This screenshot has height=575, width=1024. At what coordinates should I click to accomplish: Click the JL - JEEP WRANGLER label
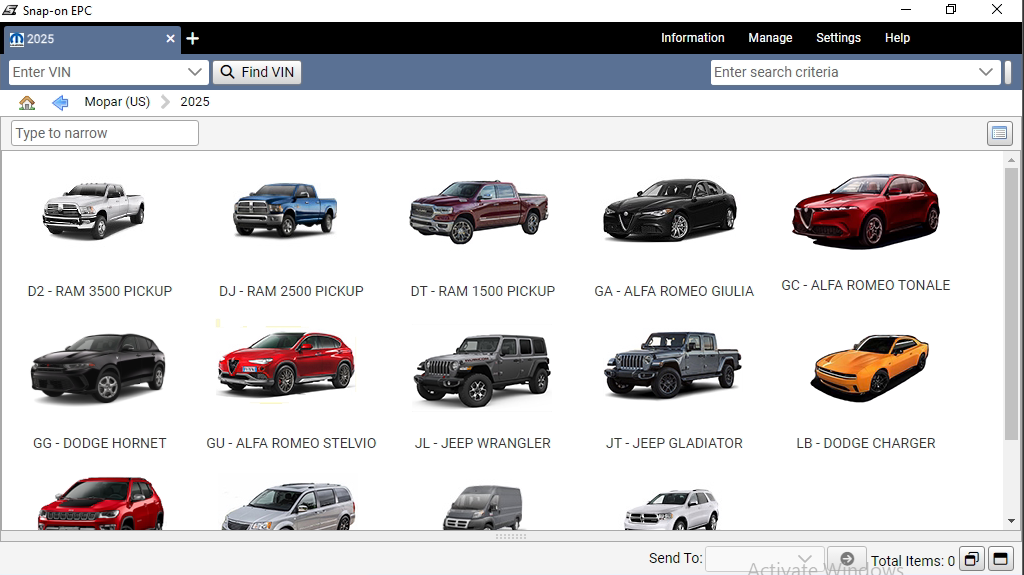pyautogui.click(x=483, y=444)
